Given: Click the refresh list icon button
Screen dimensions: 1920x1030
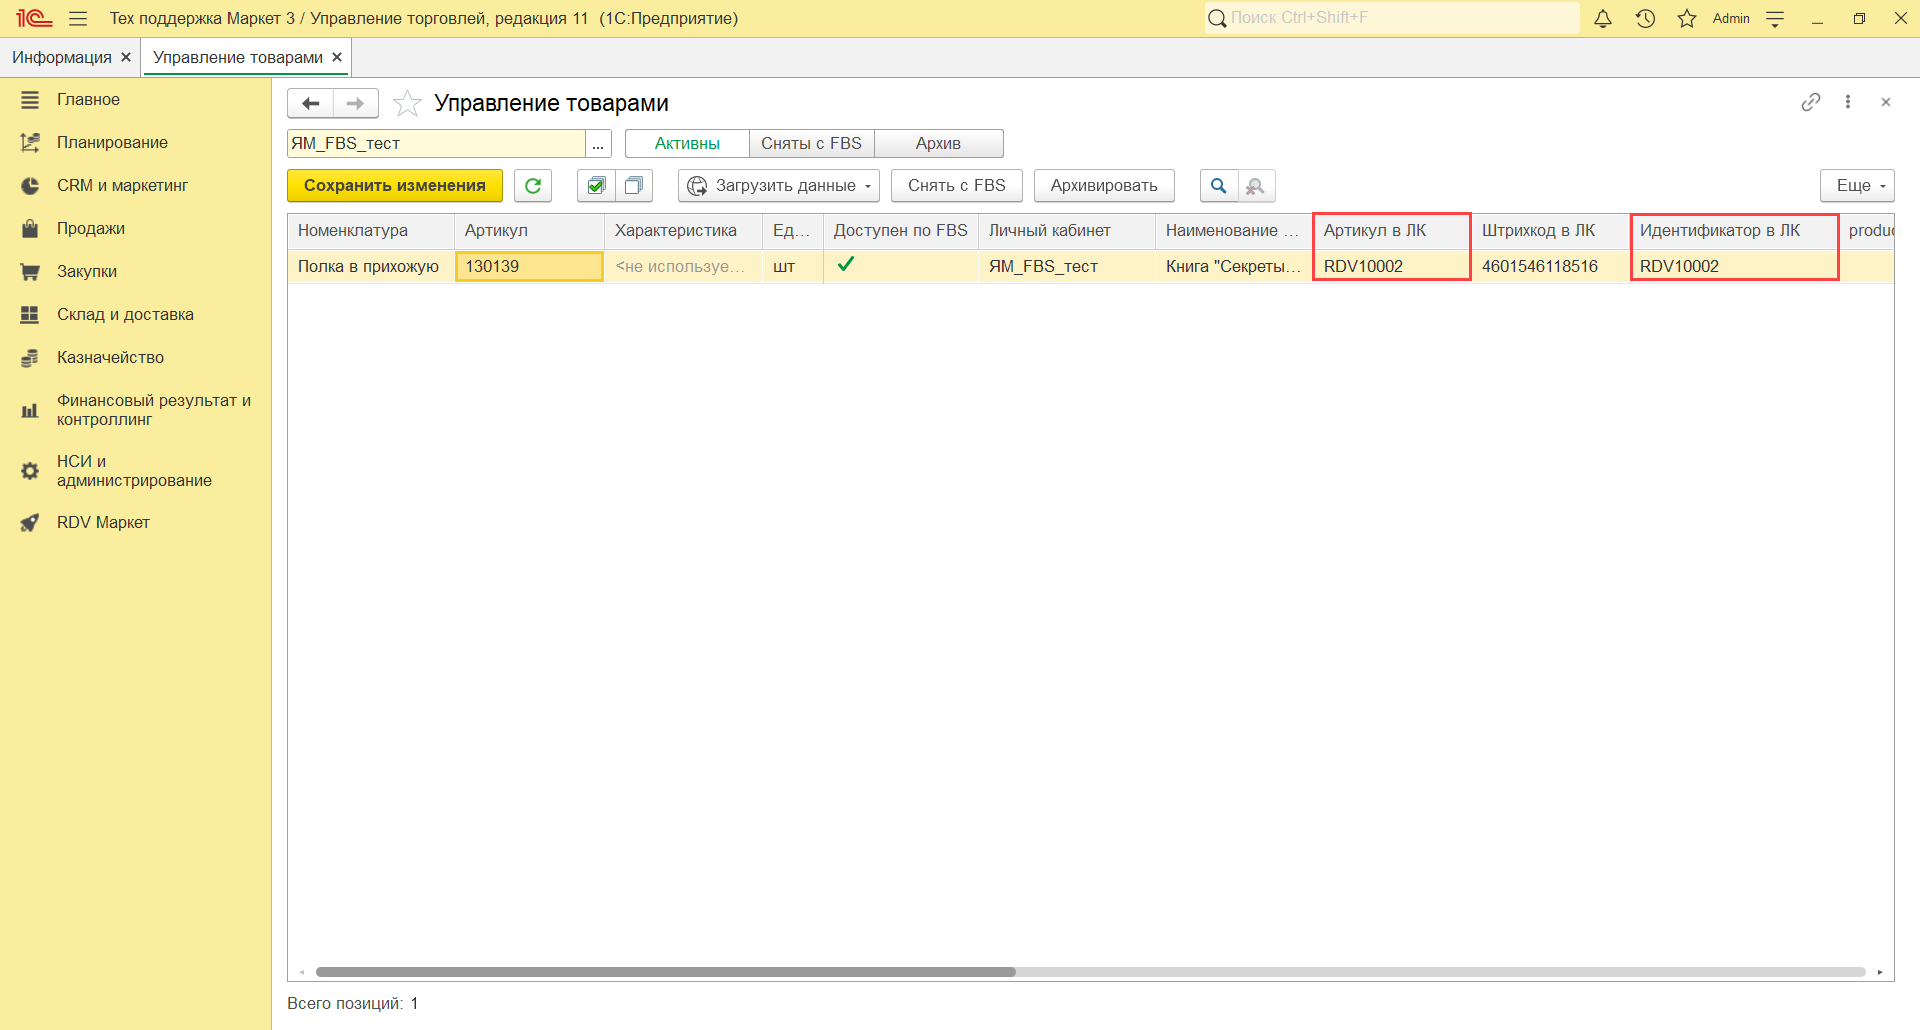Looking at the screenshot, I should click(x=533, y=186).
